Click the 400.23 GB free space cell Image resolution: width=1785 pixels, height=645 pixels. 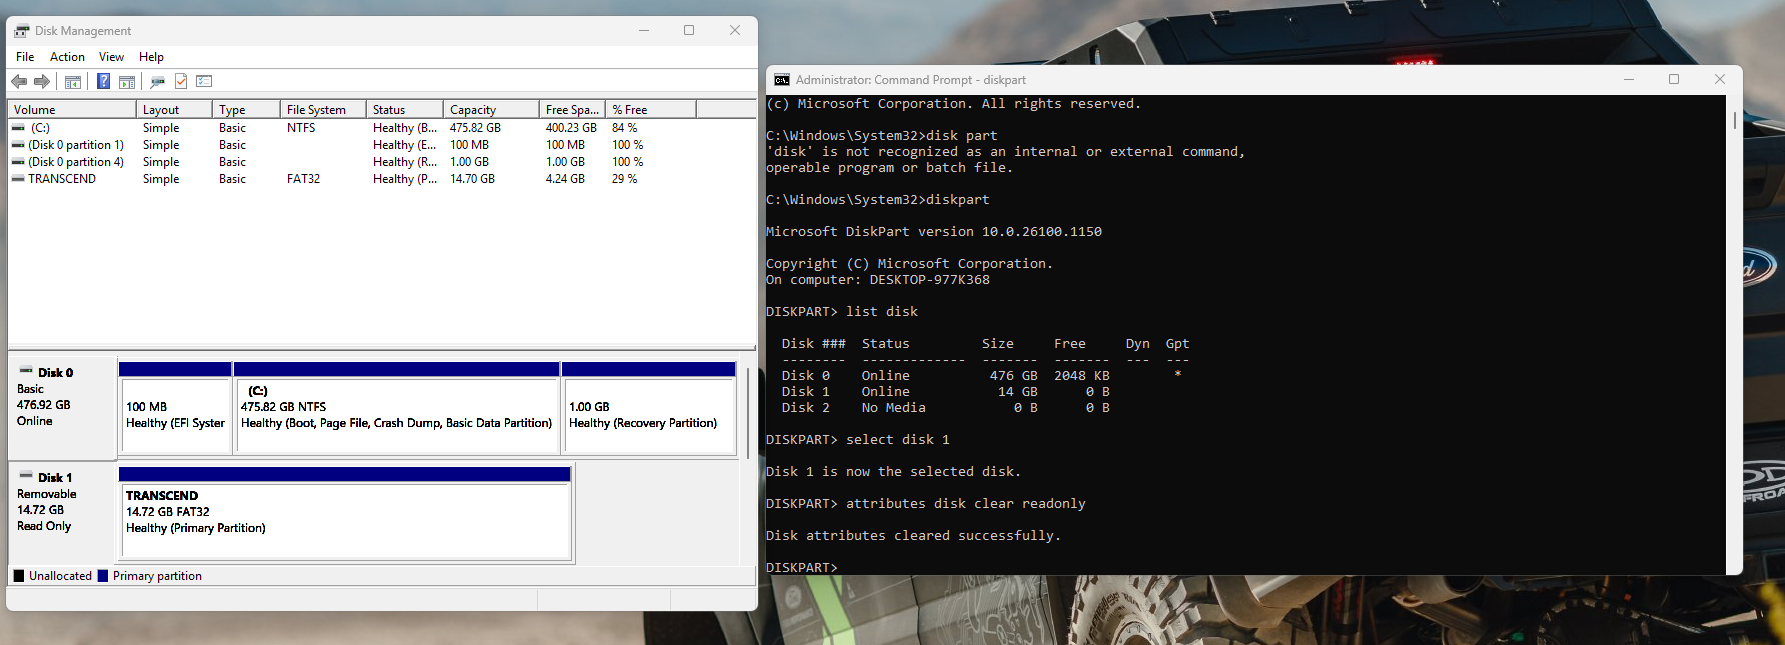point(571,128)
